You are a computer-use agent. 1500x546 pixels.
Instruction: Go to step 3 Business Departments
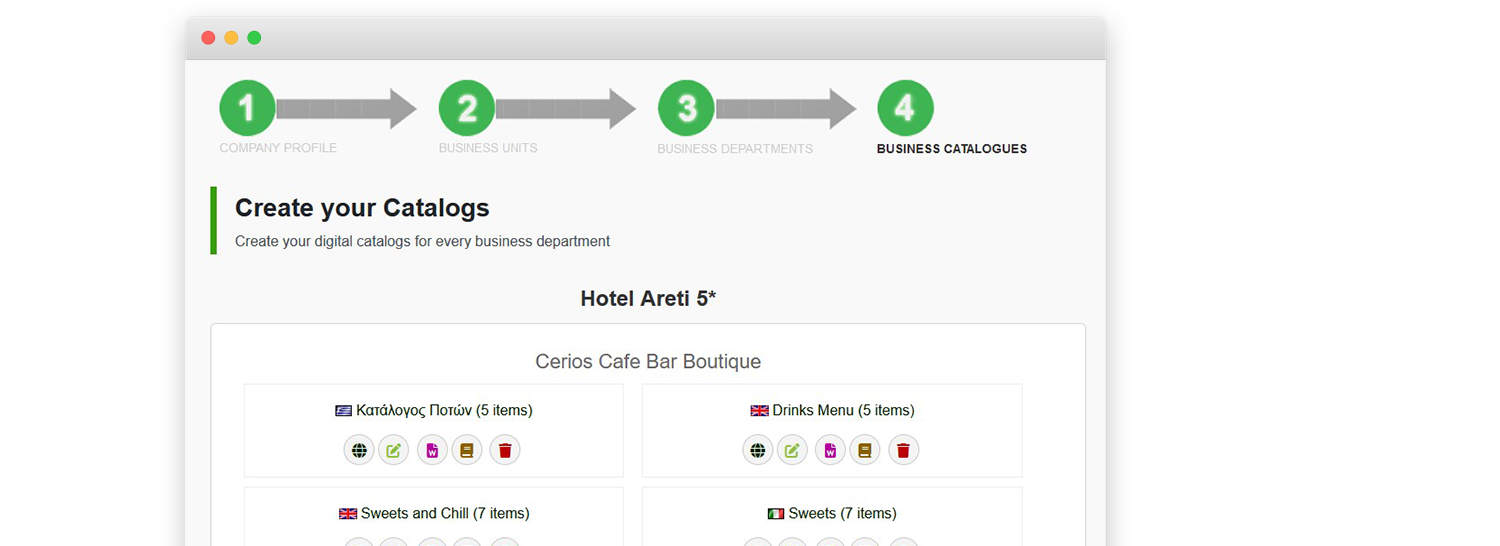coord(686,108)
